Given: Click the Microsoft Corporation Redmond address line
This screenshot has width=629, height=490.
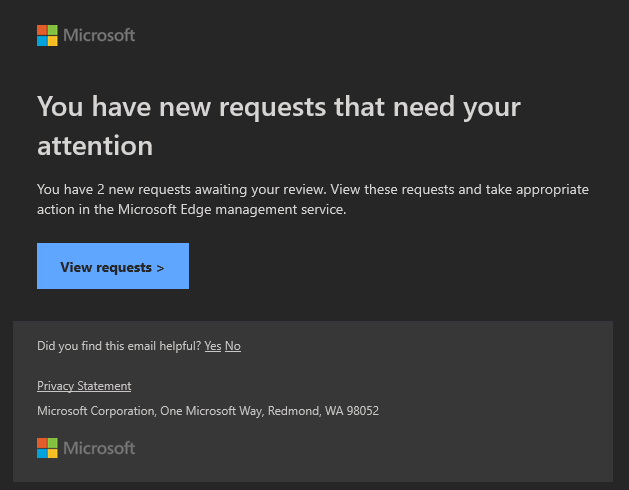Looking at the screenshot, I should 207,411.
